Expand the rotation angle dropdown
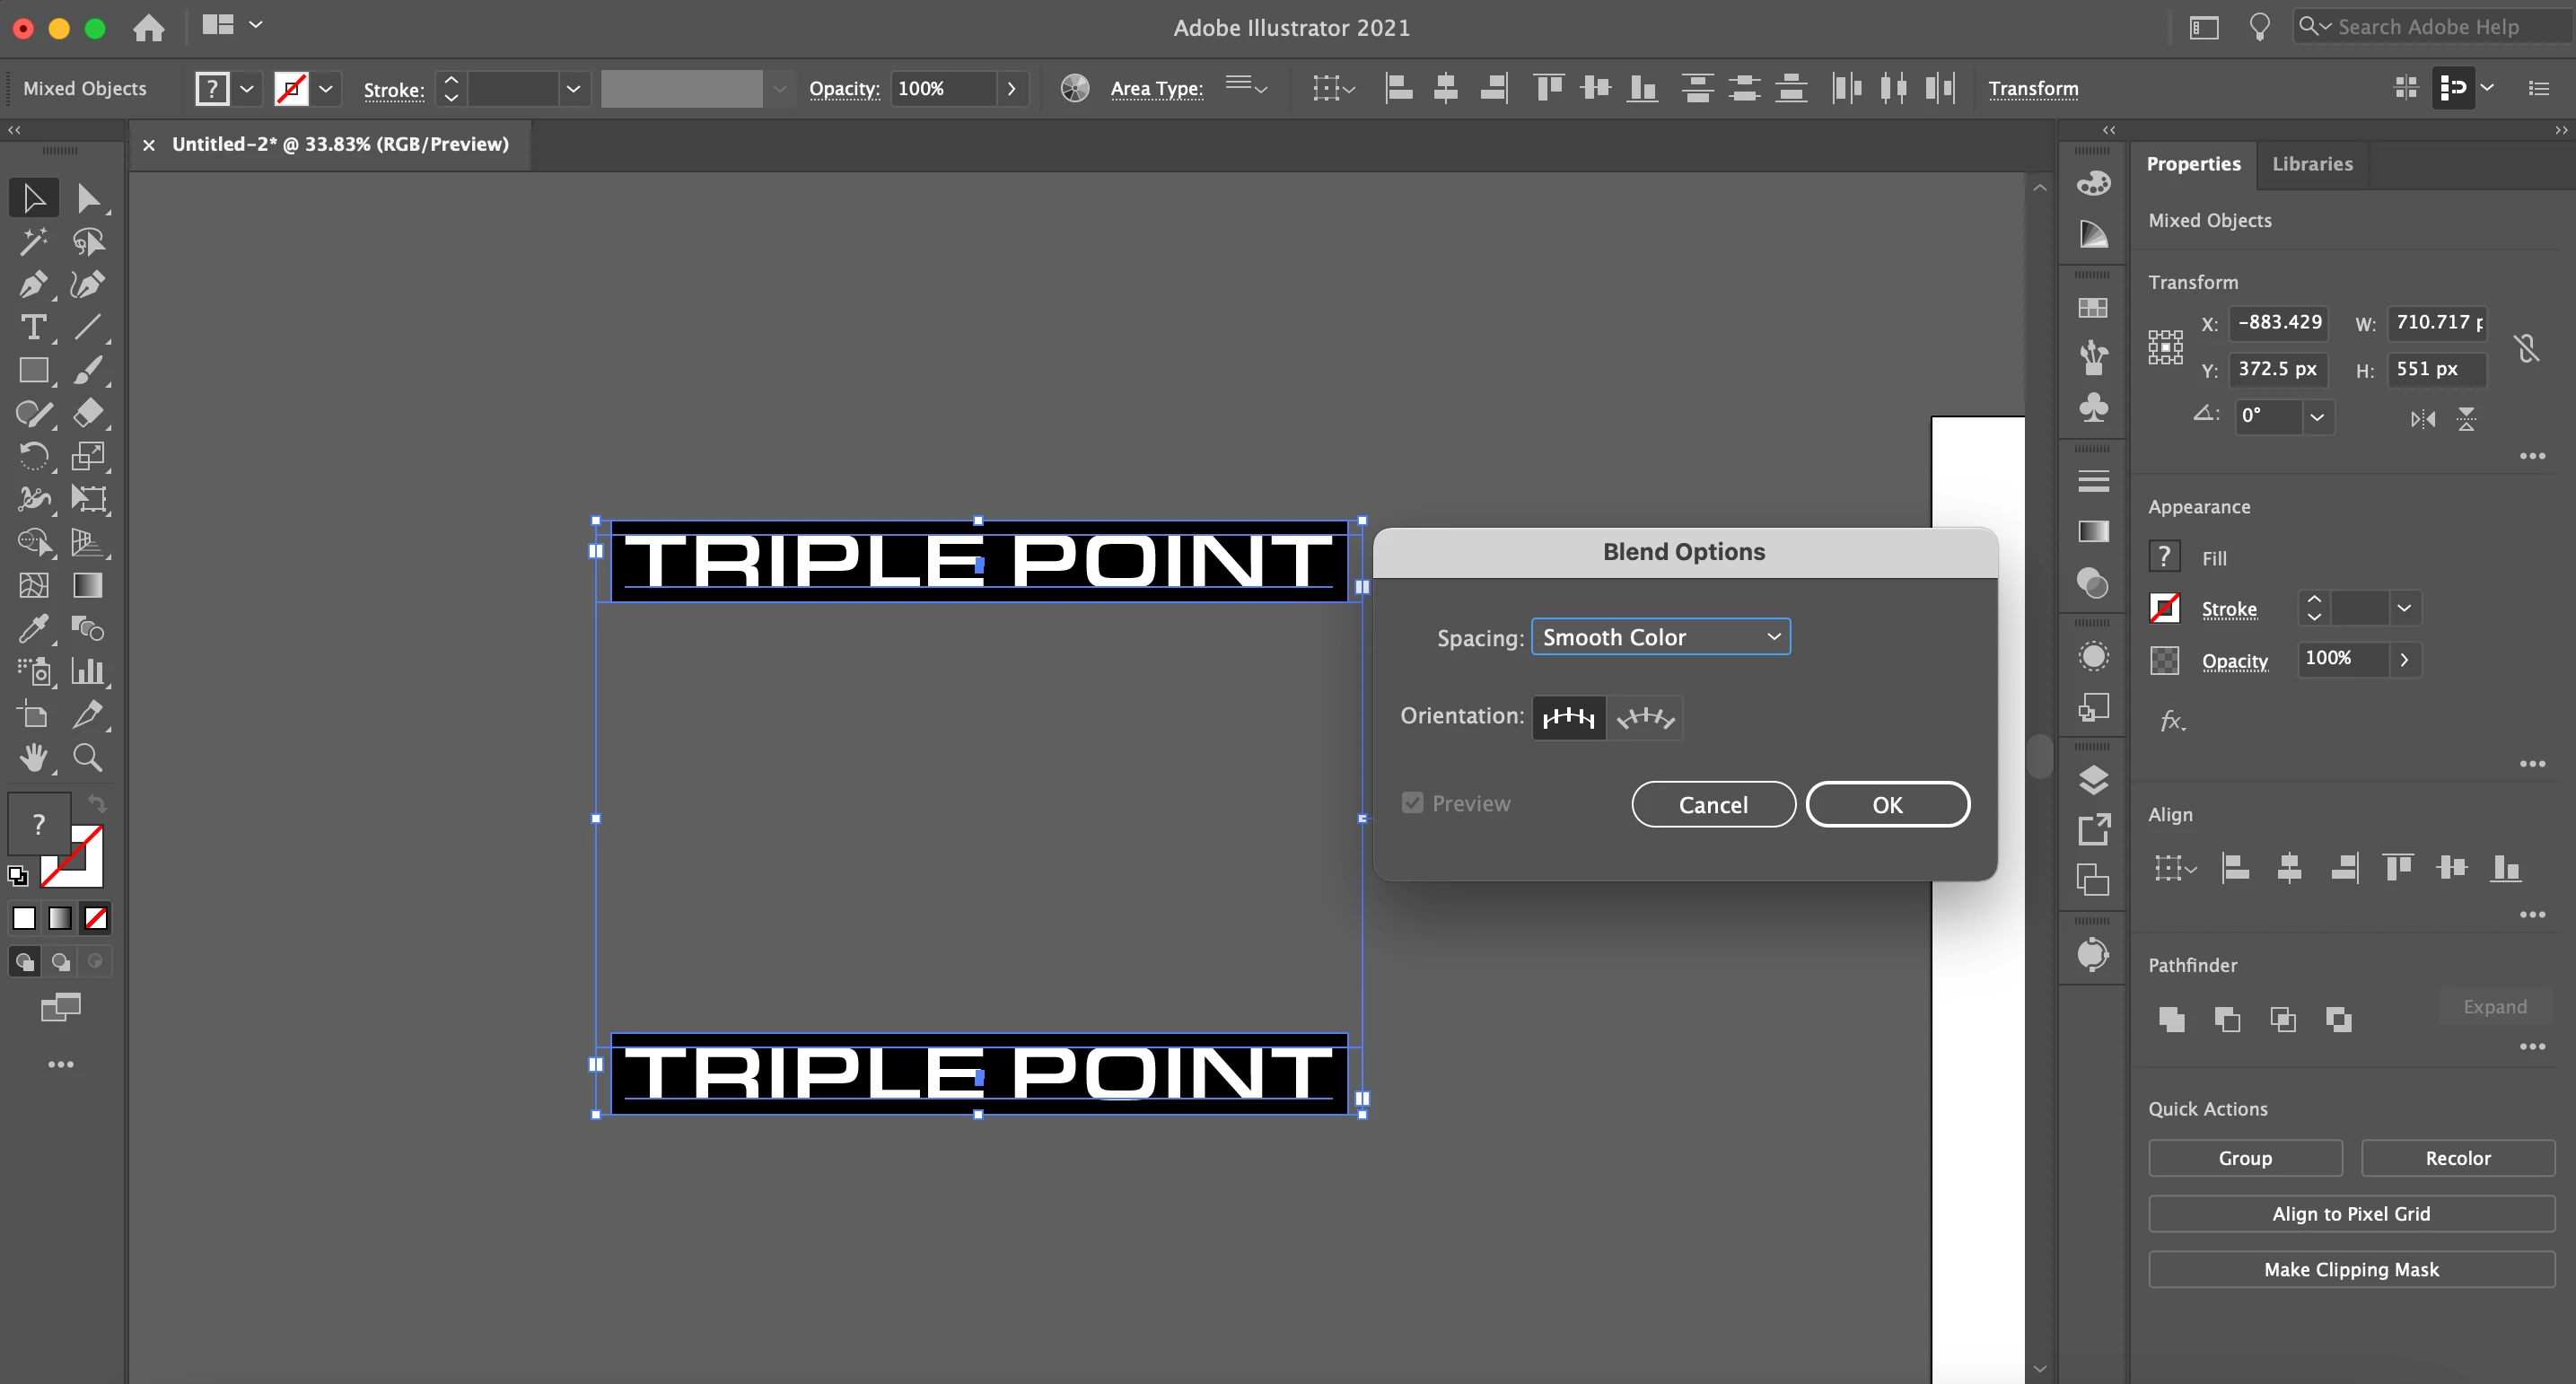This screenshot has width=2576, height=1384. pos(2316,416)
